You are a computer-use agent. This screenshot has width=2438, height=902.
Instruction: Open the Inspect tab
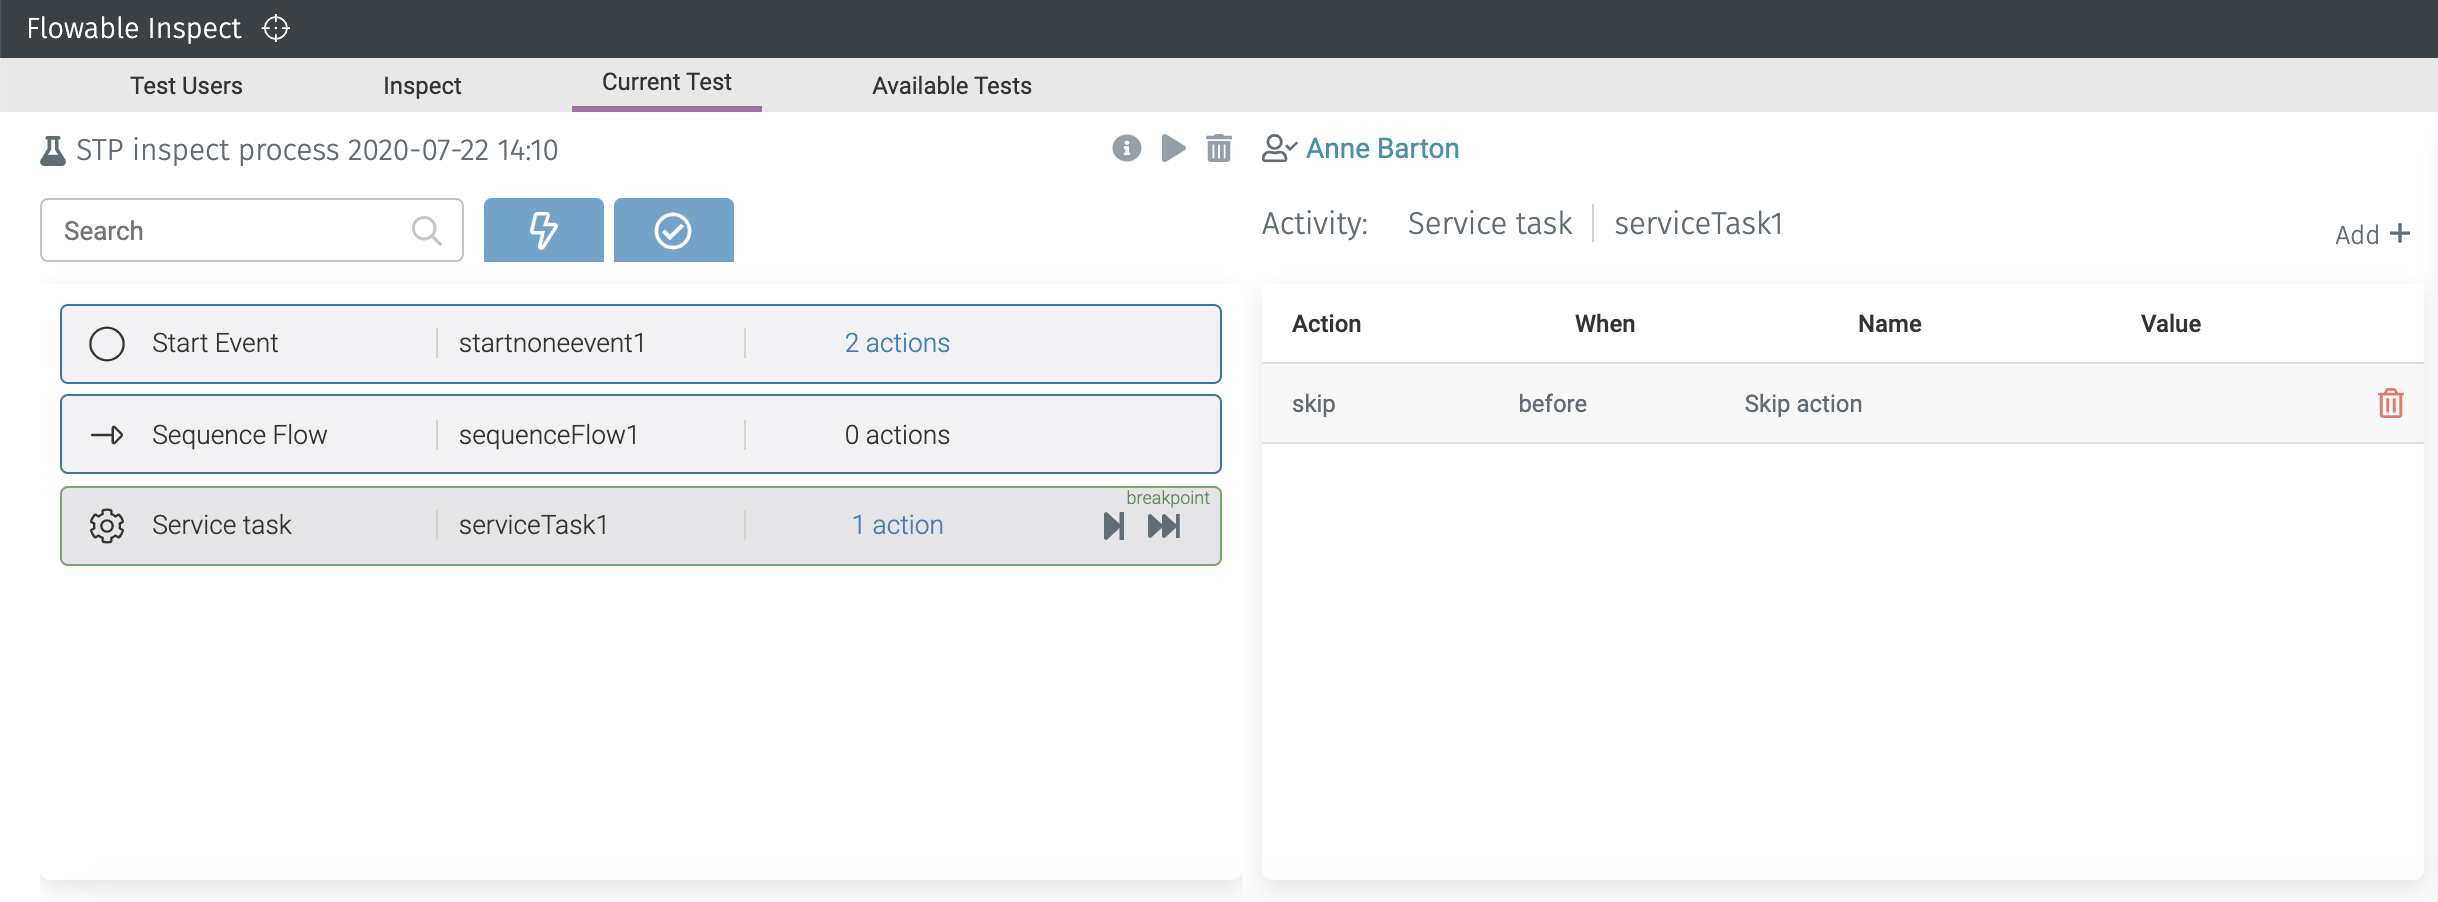(x=422, y=86)
